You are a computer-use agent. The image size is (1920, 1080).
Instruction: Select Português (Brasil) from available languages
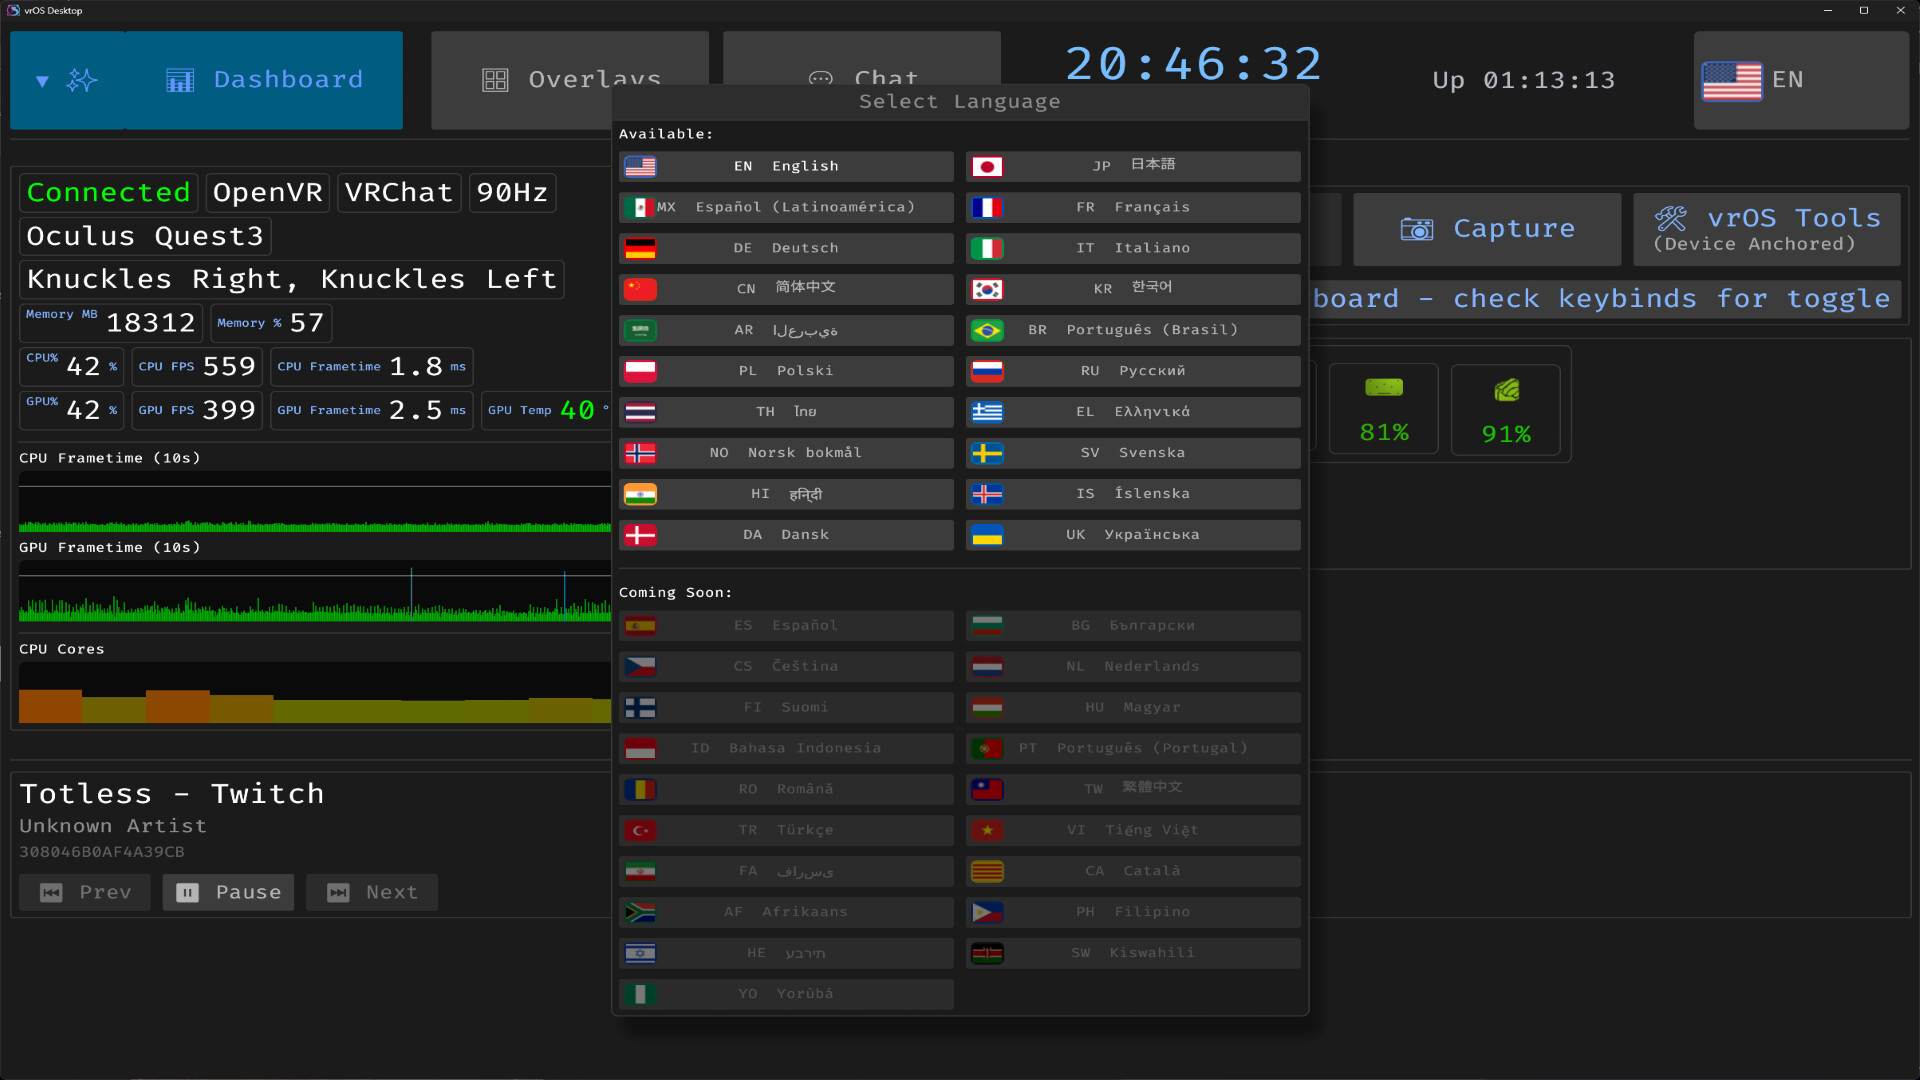[x=1132, y=330]
